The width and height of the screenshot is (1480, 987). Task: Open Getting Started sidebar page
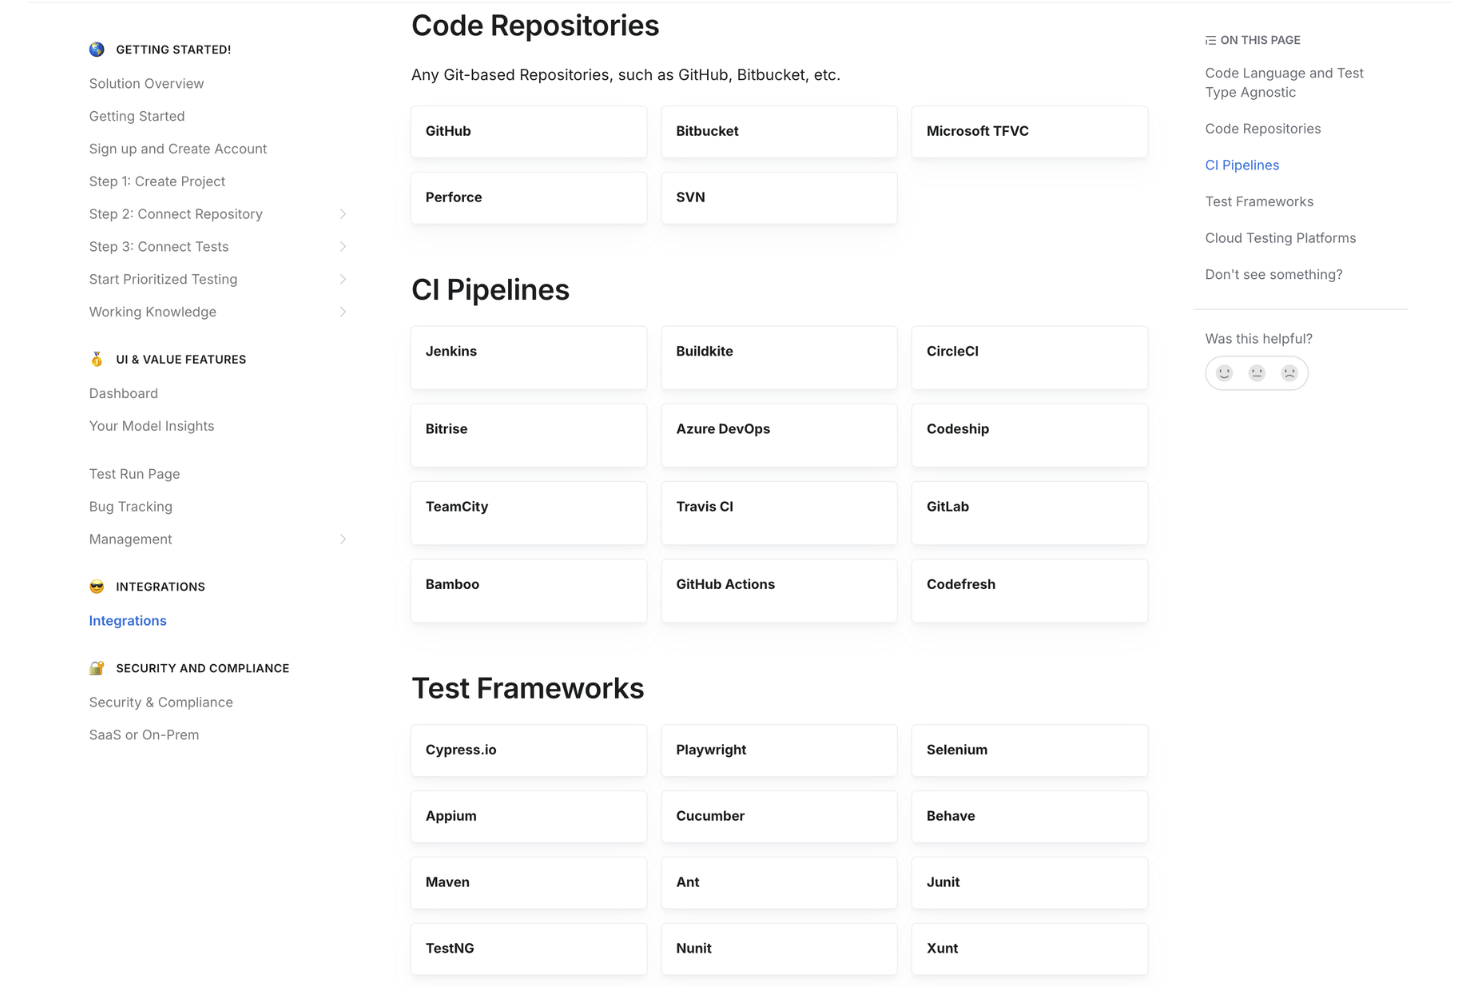coord(137,116)
